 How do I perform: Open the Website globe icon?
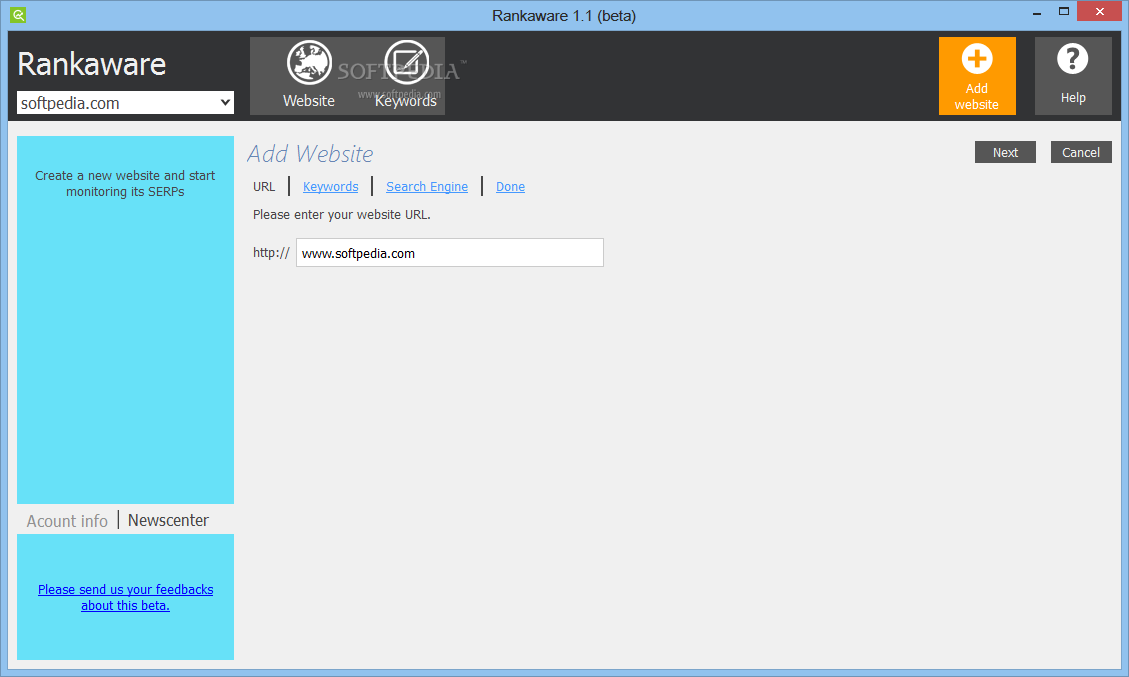(309, 63)
